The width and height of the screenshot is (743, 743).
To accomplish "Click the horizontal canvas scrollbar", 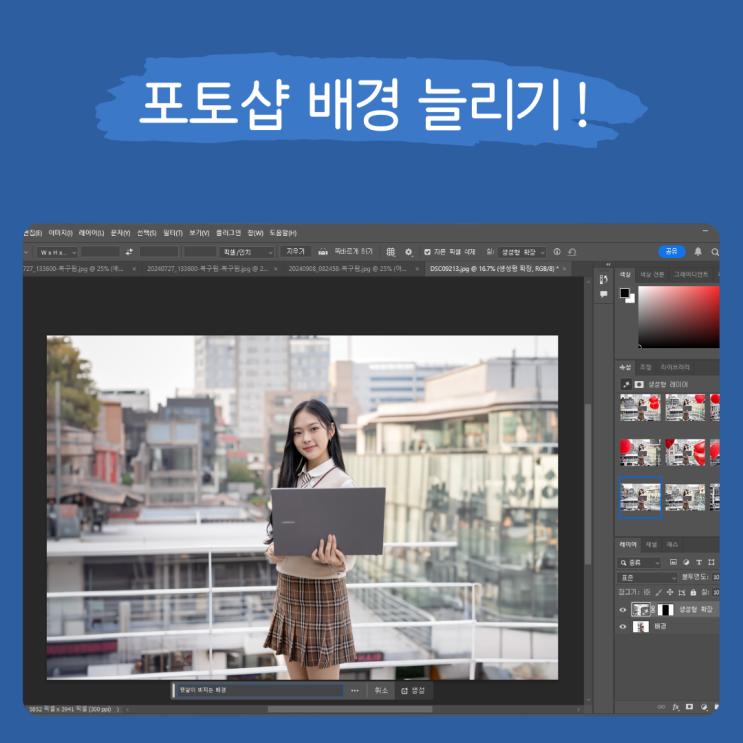I will (x=350, y=709).
